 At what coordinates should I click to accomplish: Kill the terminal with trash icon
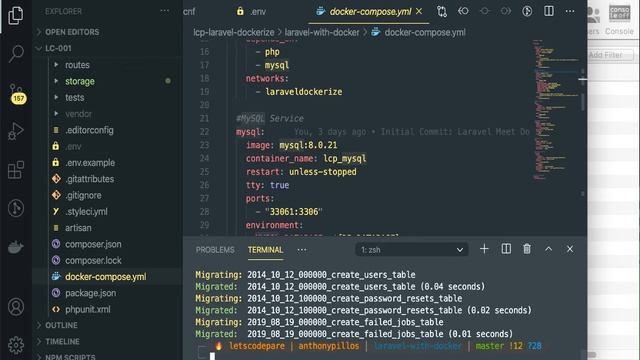527,249
